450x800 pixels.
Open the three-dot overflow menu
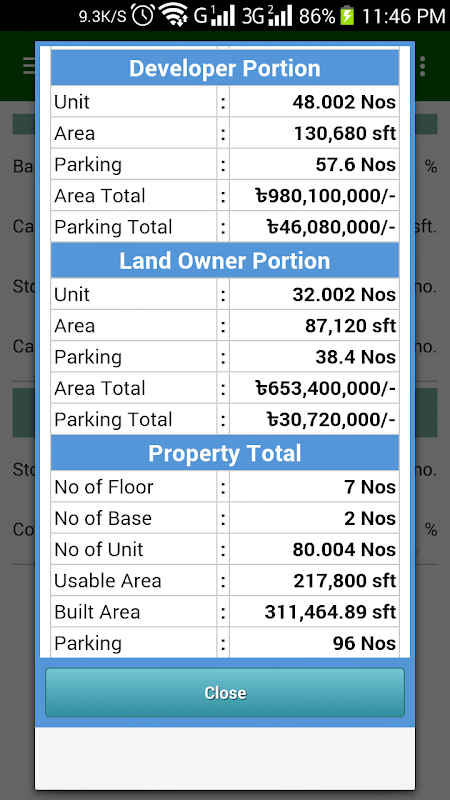(422, 66)
